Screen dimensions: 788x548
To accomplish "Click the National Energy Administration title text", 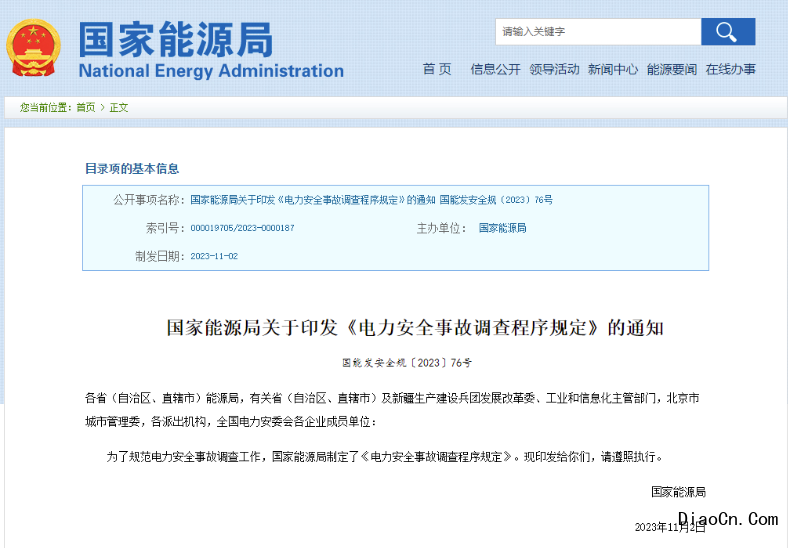I will pos(211,71).
